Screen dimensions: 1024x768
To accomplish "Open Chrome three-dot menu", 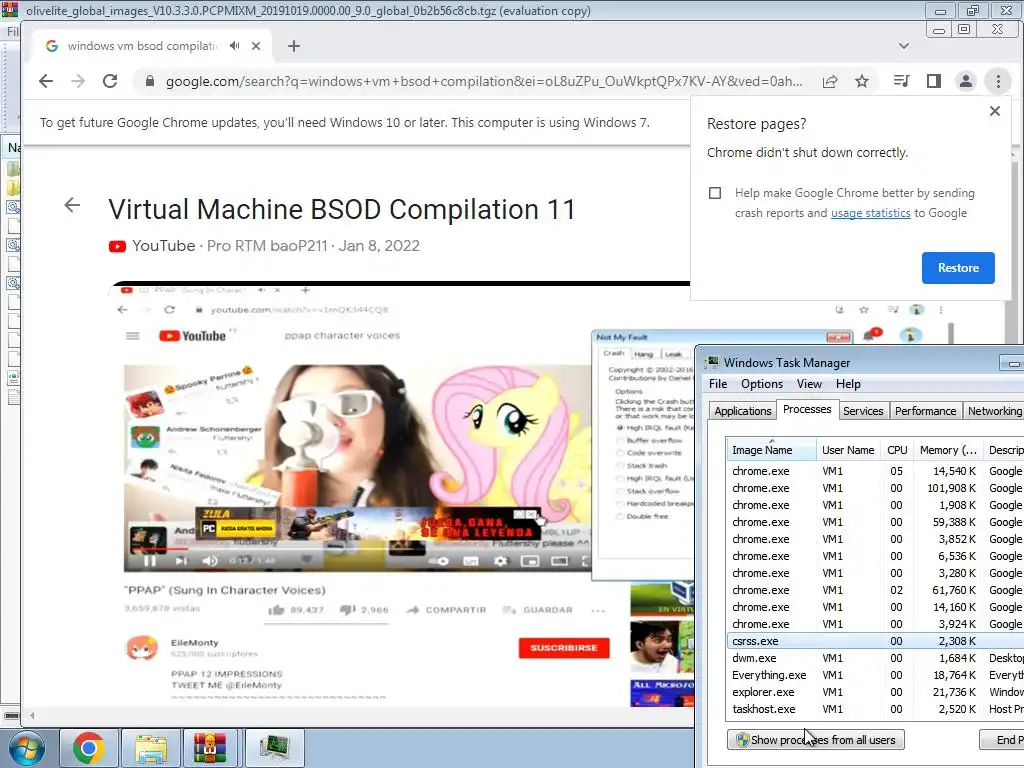I will coord(998,81).
